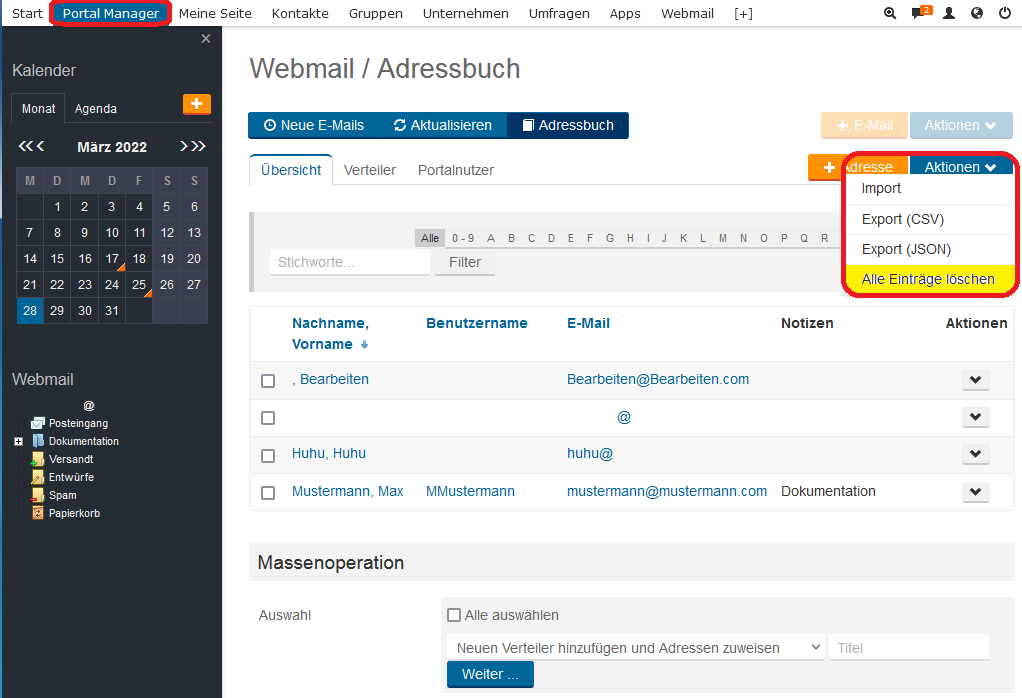Focus the Titel input field
This screenshot has width=1022, height=698.
tap(909, 648)
